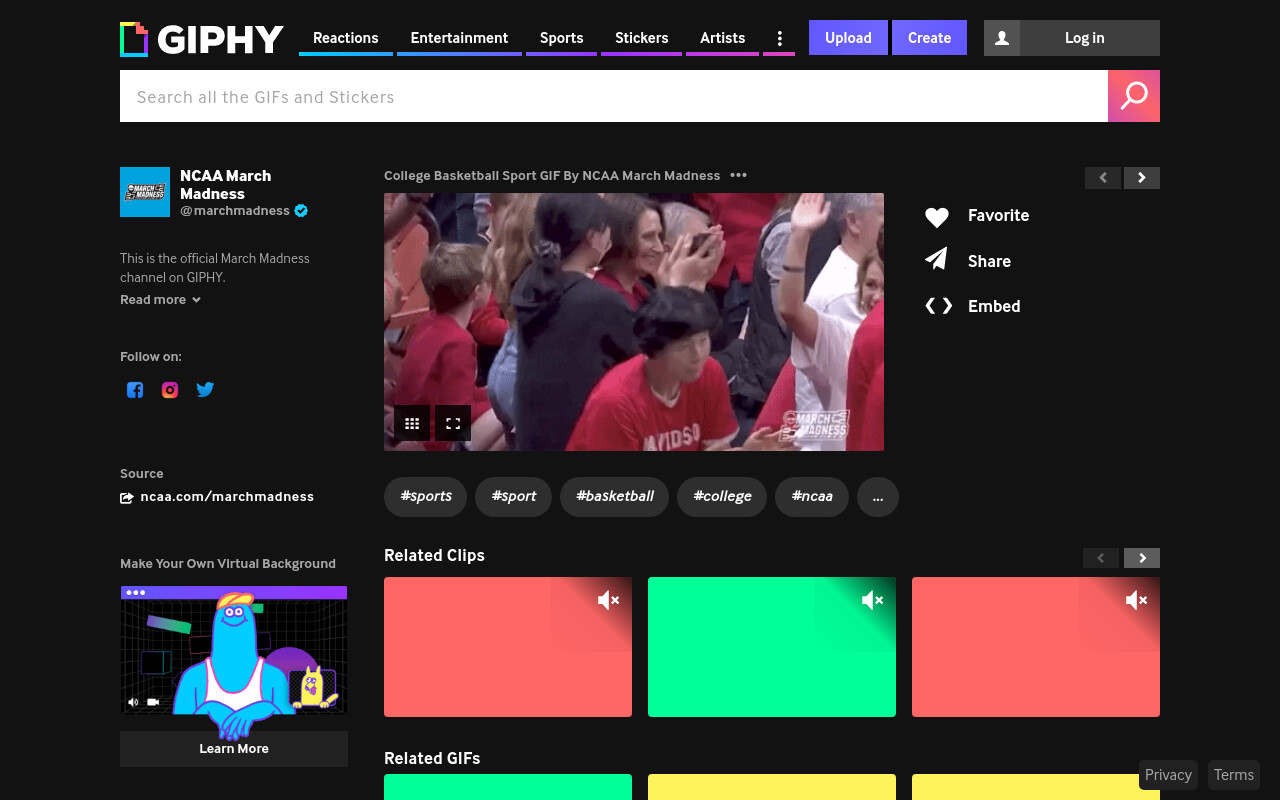Click the main basketball crowd GIF

tap(634, 322)
